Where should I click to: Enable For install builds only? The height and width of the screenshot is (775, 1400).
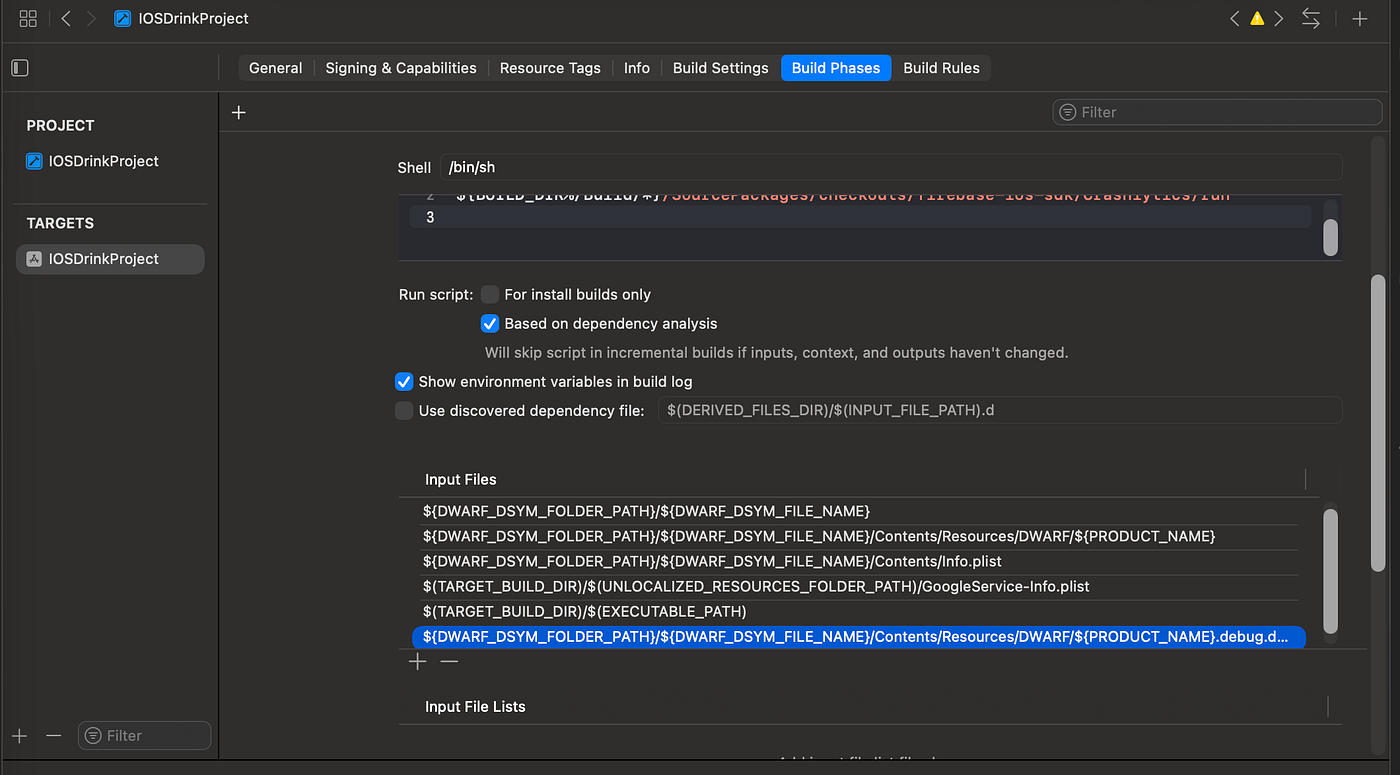coord(490,294)
